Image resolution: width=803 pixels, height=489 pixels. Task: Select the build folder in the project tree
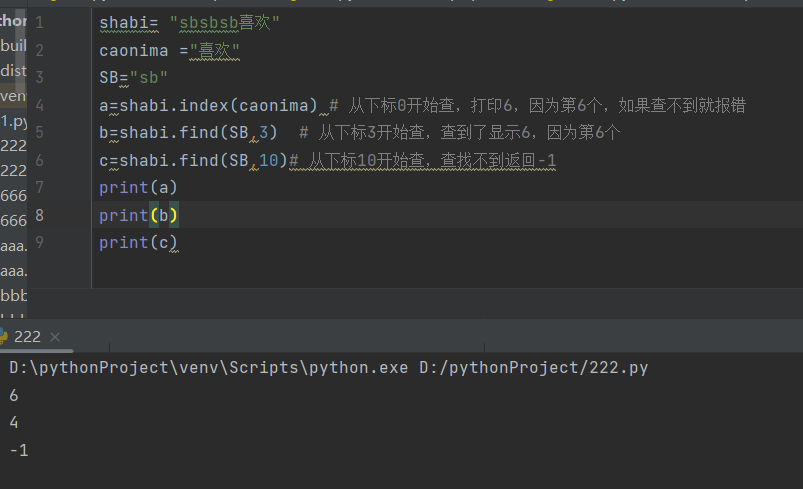pyautogui.click(x=13, y=46)
